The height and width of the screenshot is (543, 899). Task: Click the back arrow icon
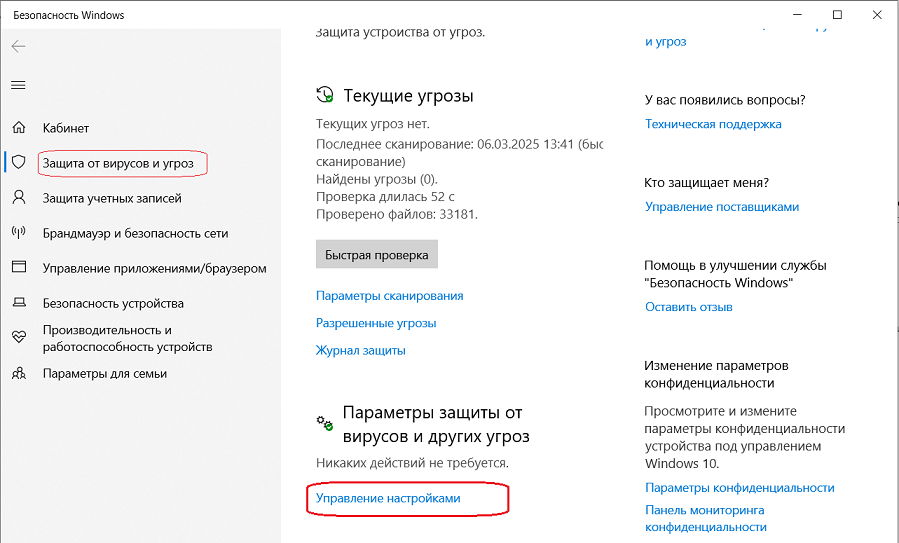pyautogui.click(x=18, y=46)
